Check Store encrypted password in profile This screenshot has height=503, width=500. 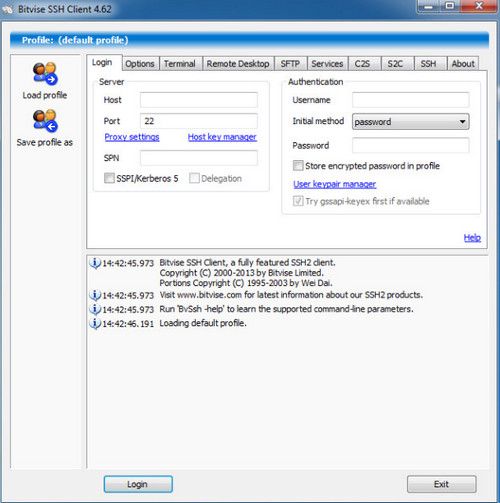pos(298,166)
